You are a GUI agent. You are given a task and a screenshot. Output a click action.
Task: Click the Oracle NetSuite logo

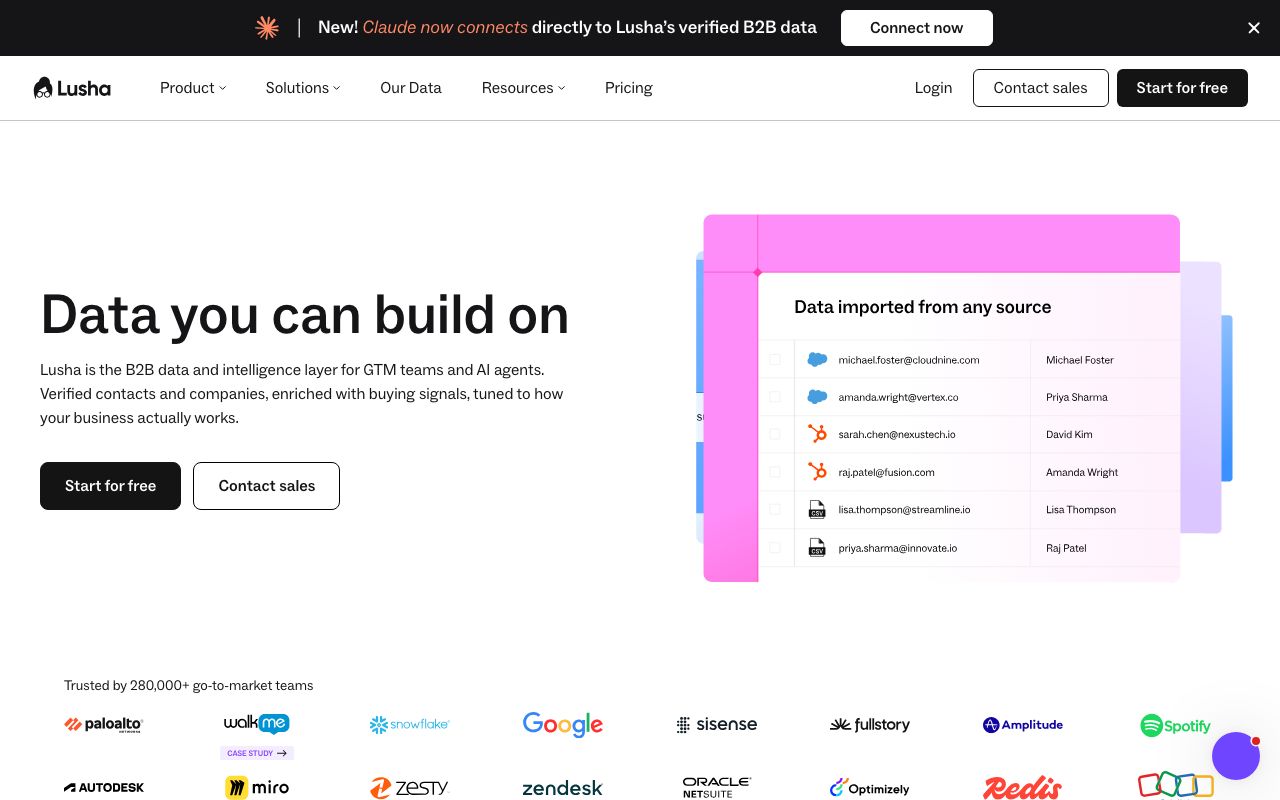pos(717,788)
